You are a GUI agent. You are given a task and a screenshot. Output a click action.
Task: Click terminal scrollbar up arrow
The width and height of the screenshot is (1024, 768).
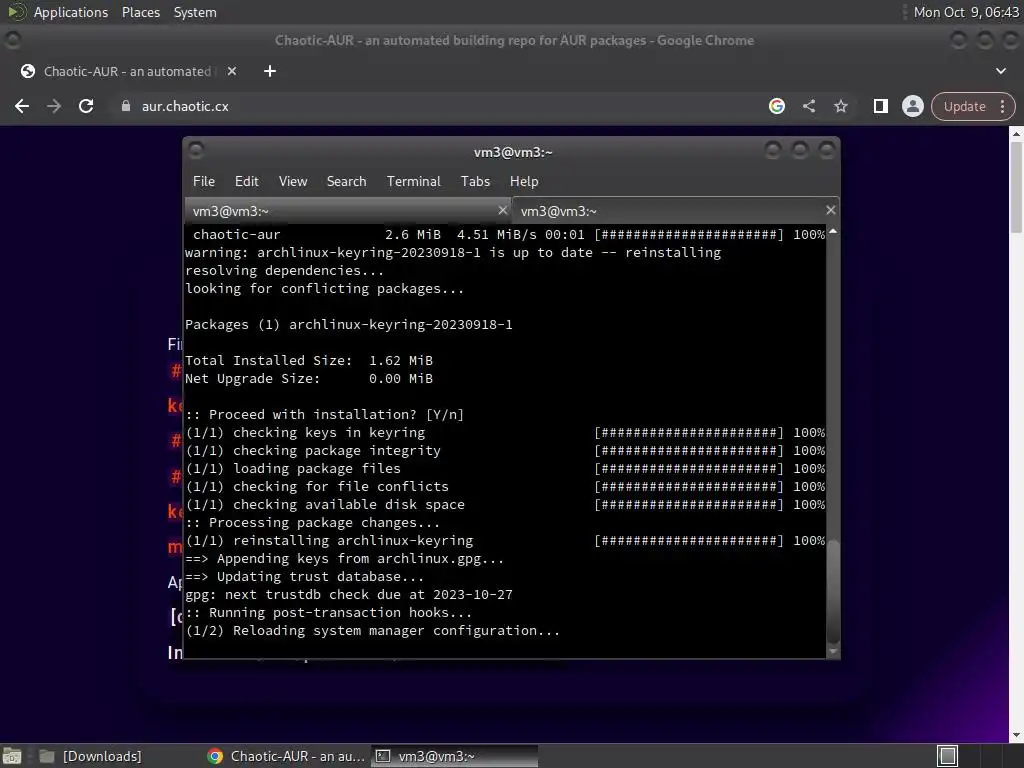tap(833, 231)
